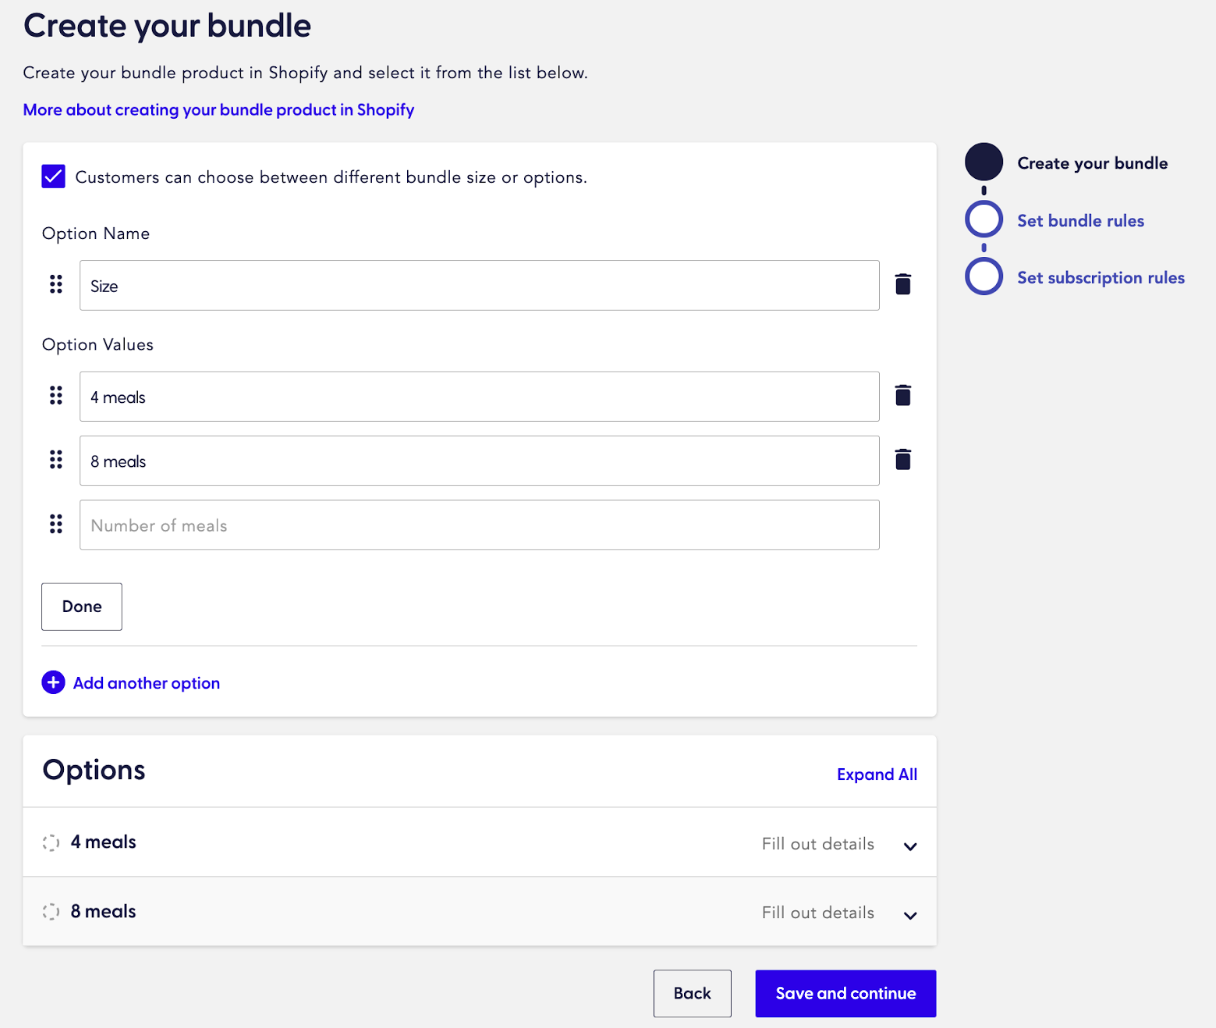Grab drag handle beside 4 meals field
Viewport: 1216px width, 1028px height.
(x=56, y=396)
